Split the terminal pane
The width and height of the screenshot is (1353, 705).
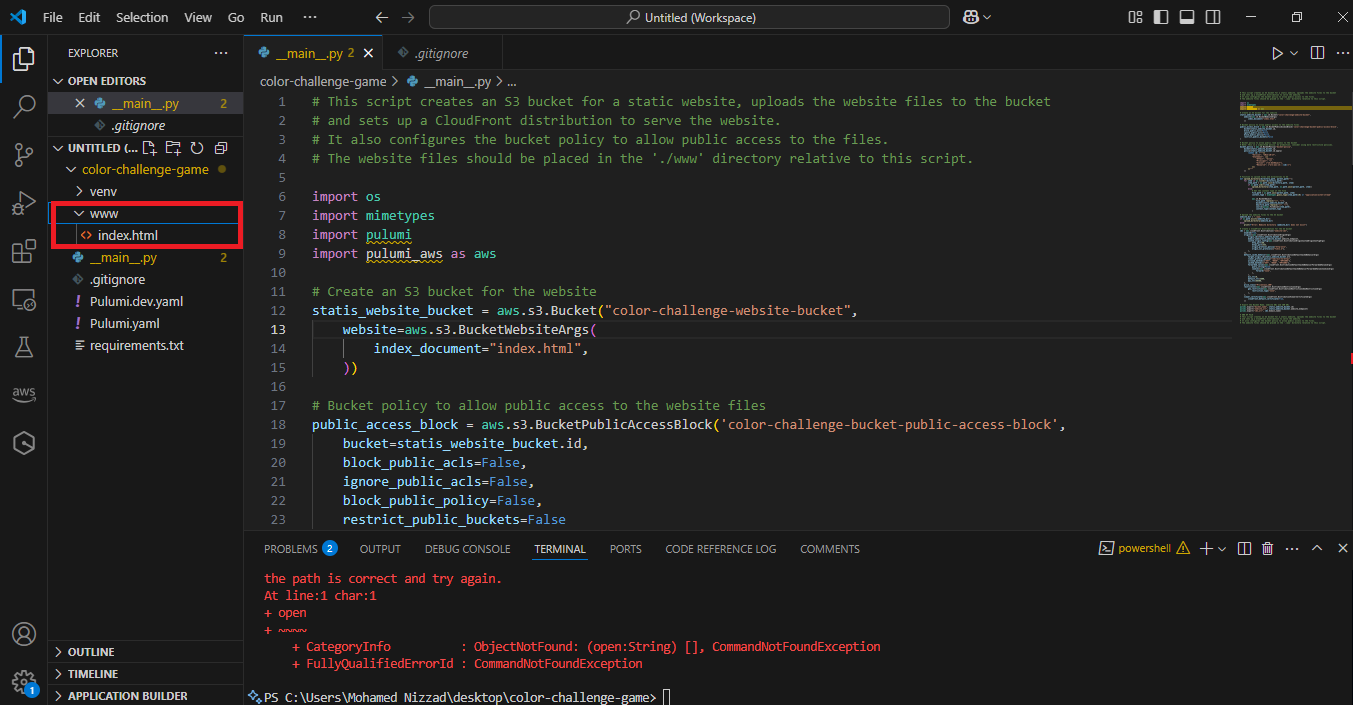pos(1244,548)
